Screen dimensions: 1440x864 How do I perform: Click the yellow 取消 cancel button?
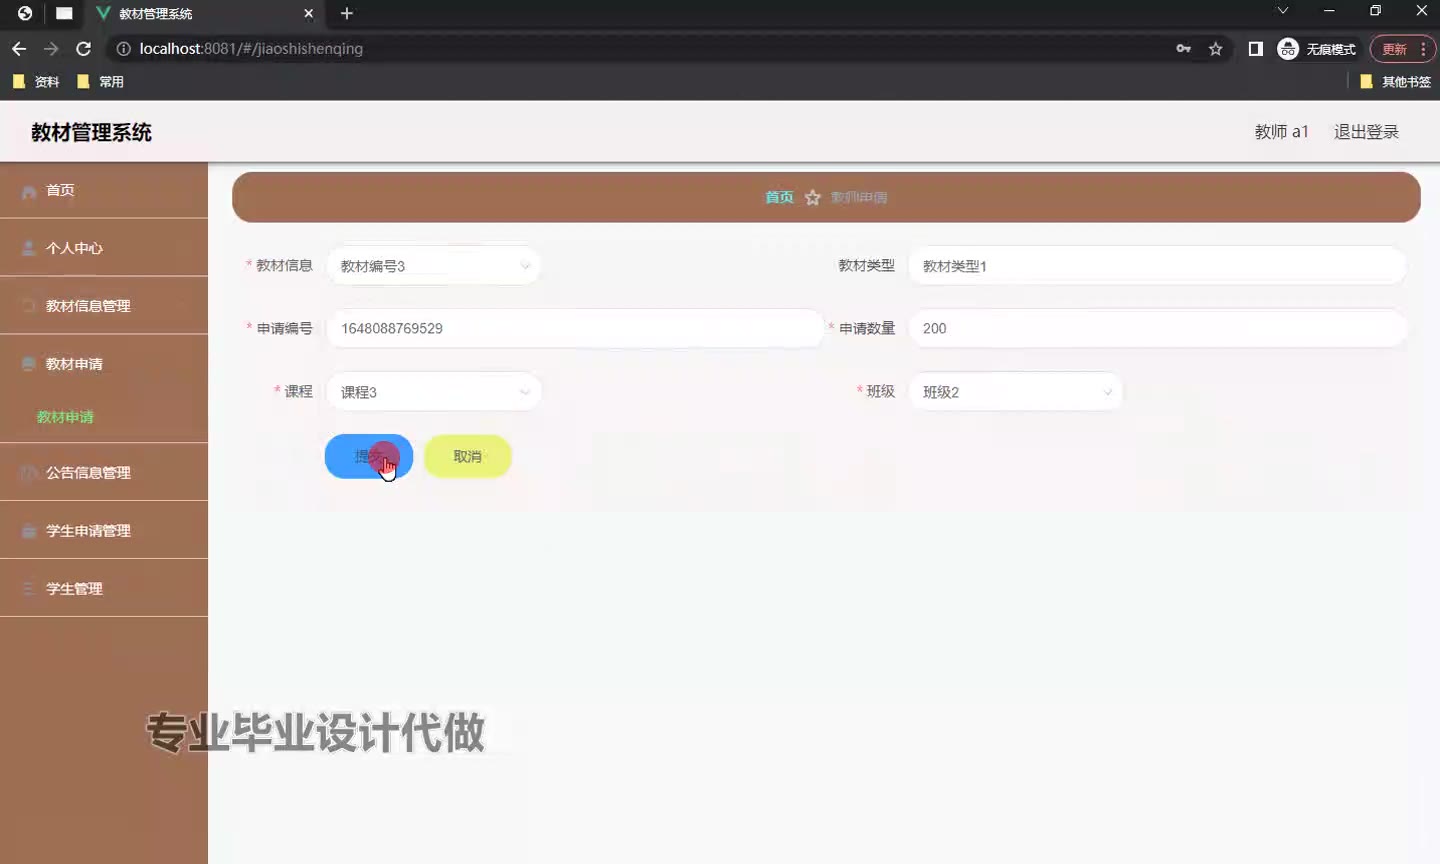[468, 456]
